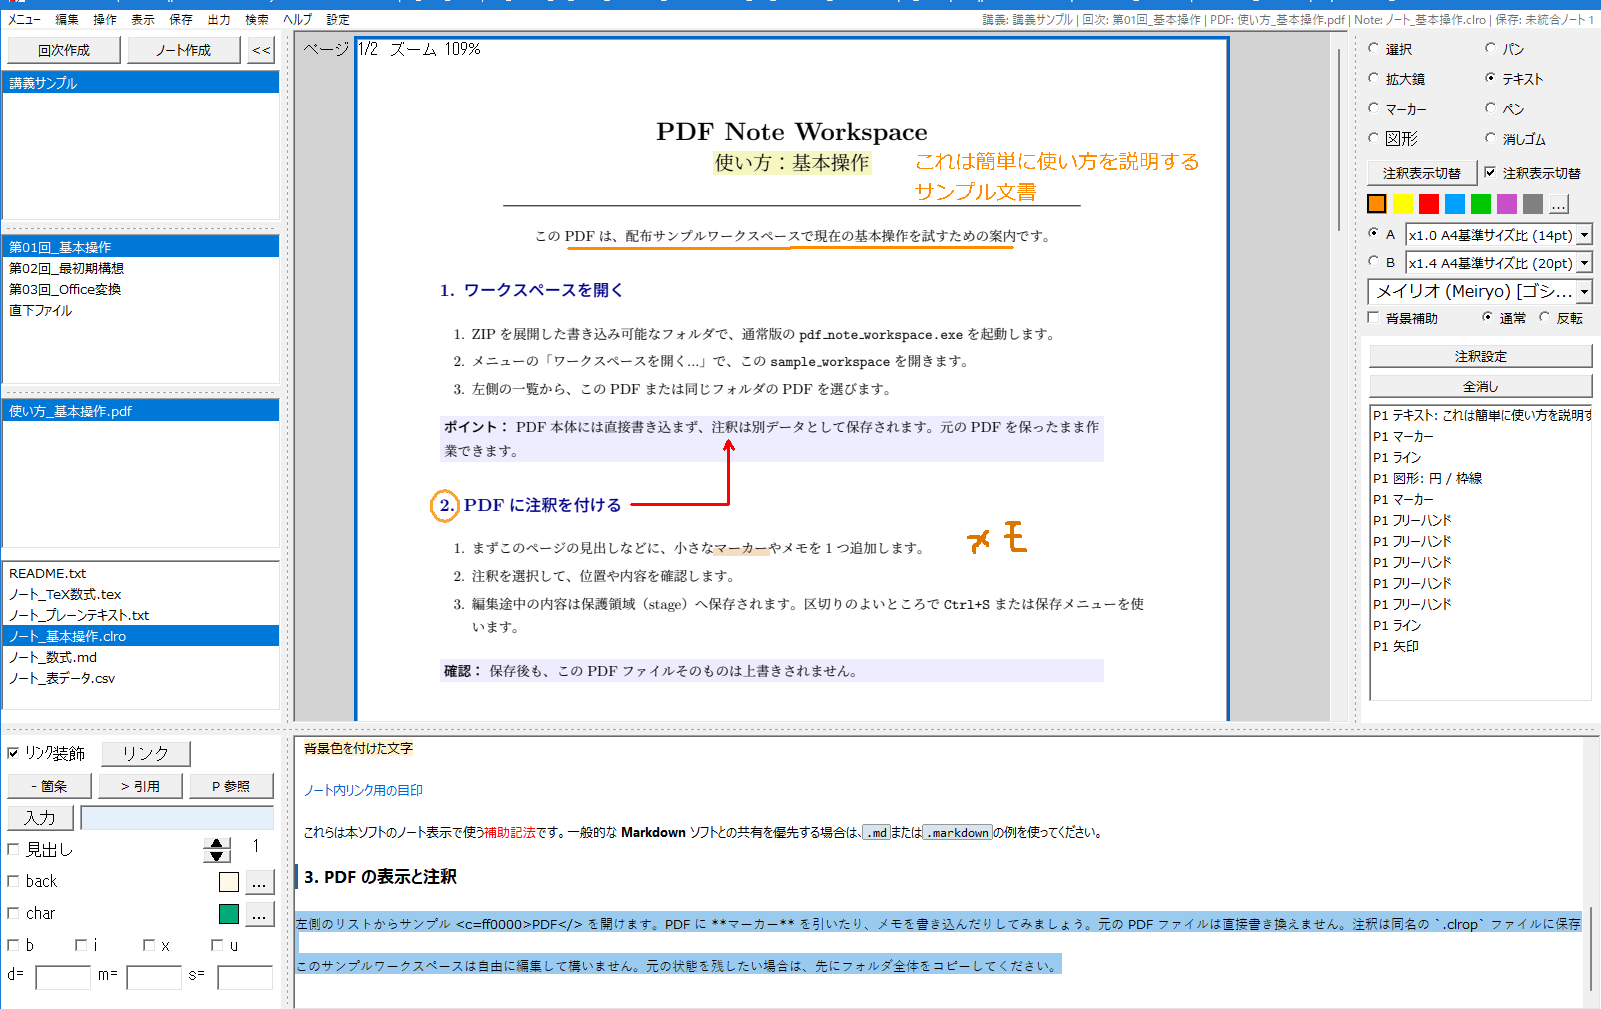The image size is (1601, 1009).
Task: Select annotation P1 矢印
Action: pos(1481,646)
